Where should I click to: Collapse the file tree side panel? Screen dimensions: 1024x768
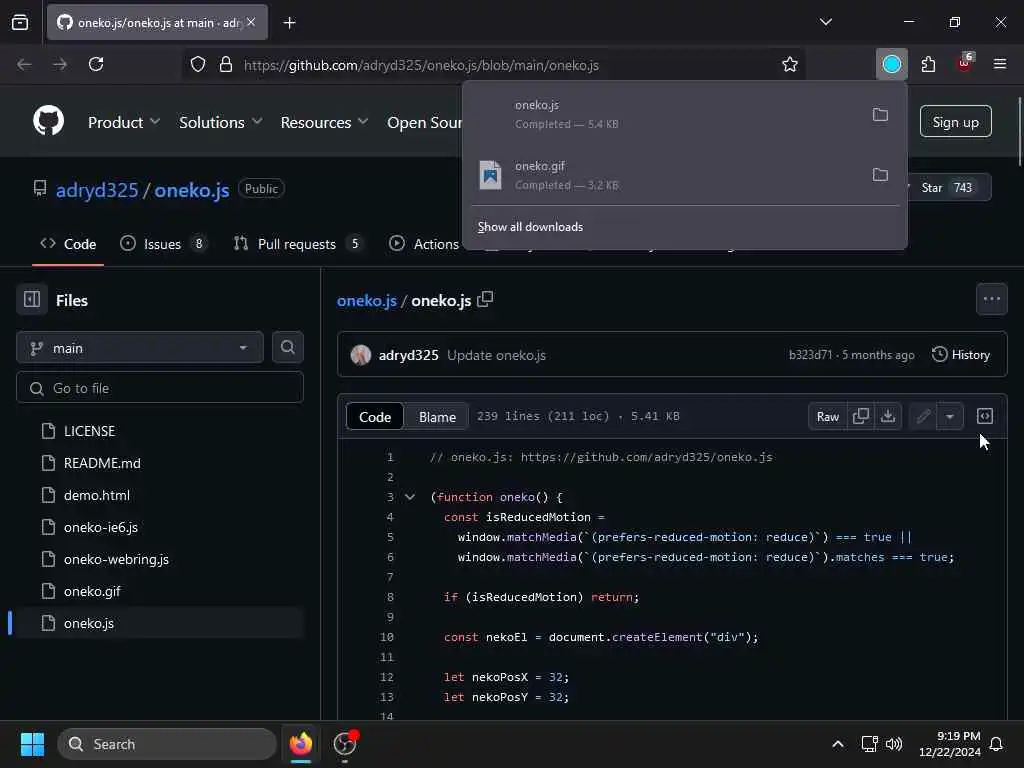tap(31, 300)
